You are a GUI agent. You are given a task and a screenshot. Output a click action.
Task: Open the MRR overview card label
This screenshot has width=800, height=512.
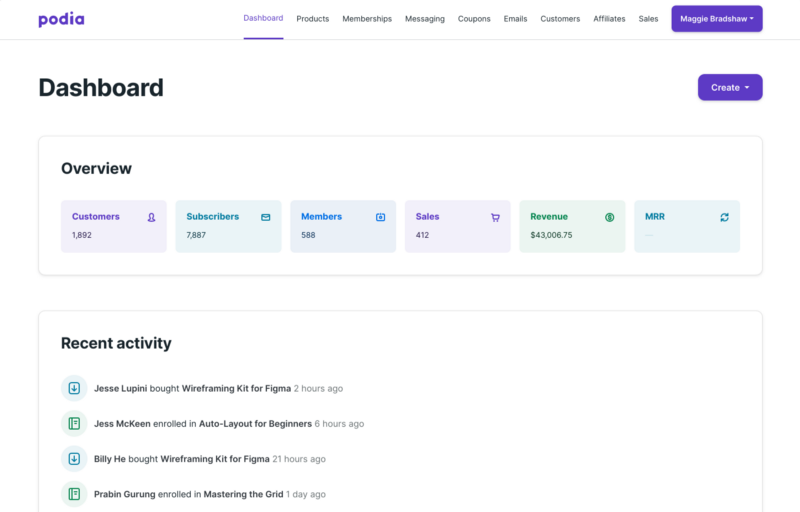tap(655, 216)
